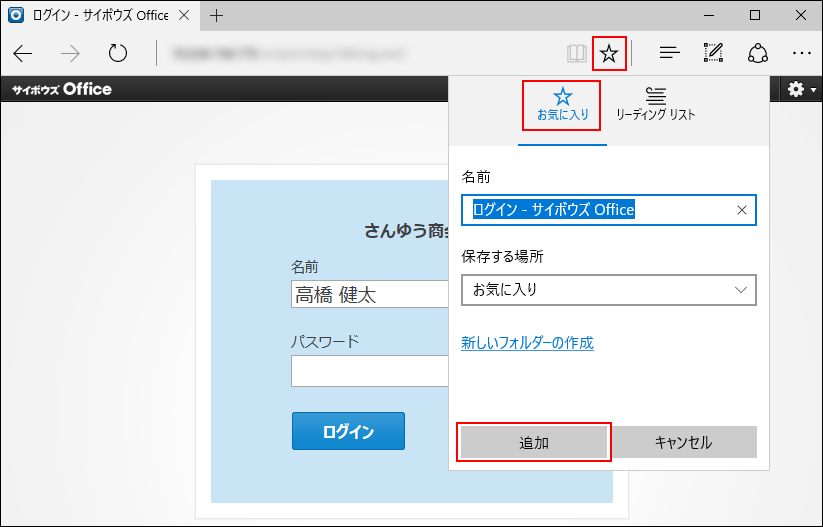Click the share icon in toolbar
This screenshot has height=527, width=823.
point(758,53)
